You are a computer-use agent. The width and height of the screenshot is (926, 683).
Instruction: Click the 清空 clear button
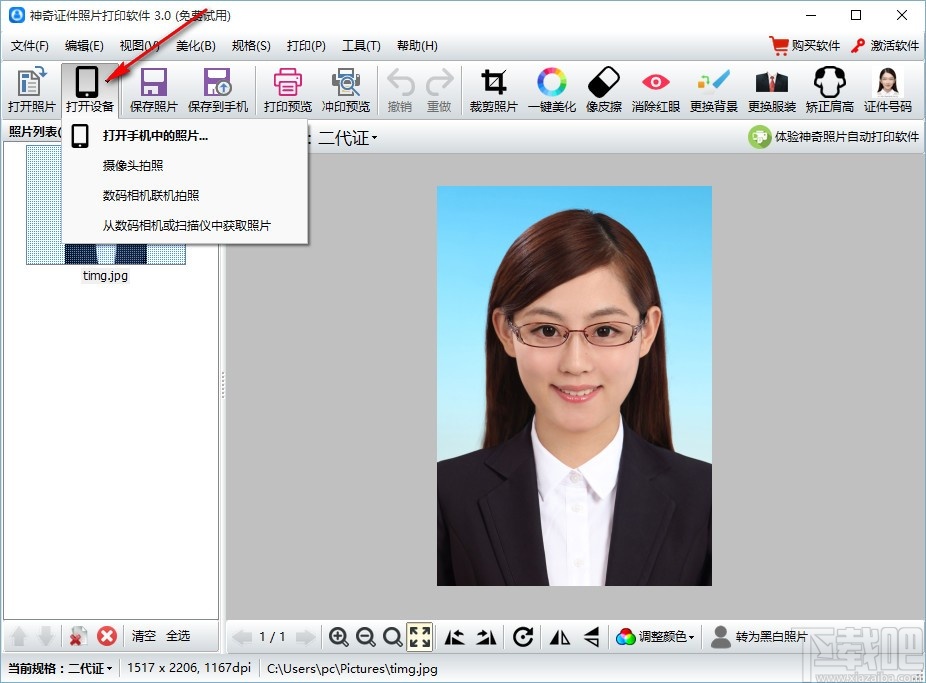click(144, 636)
